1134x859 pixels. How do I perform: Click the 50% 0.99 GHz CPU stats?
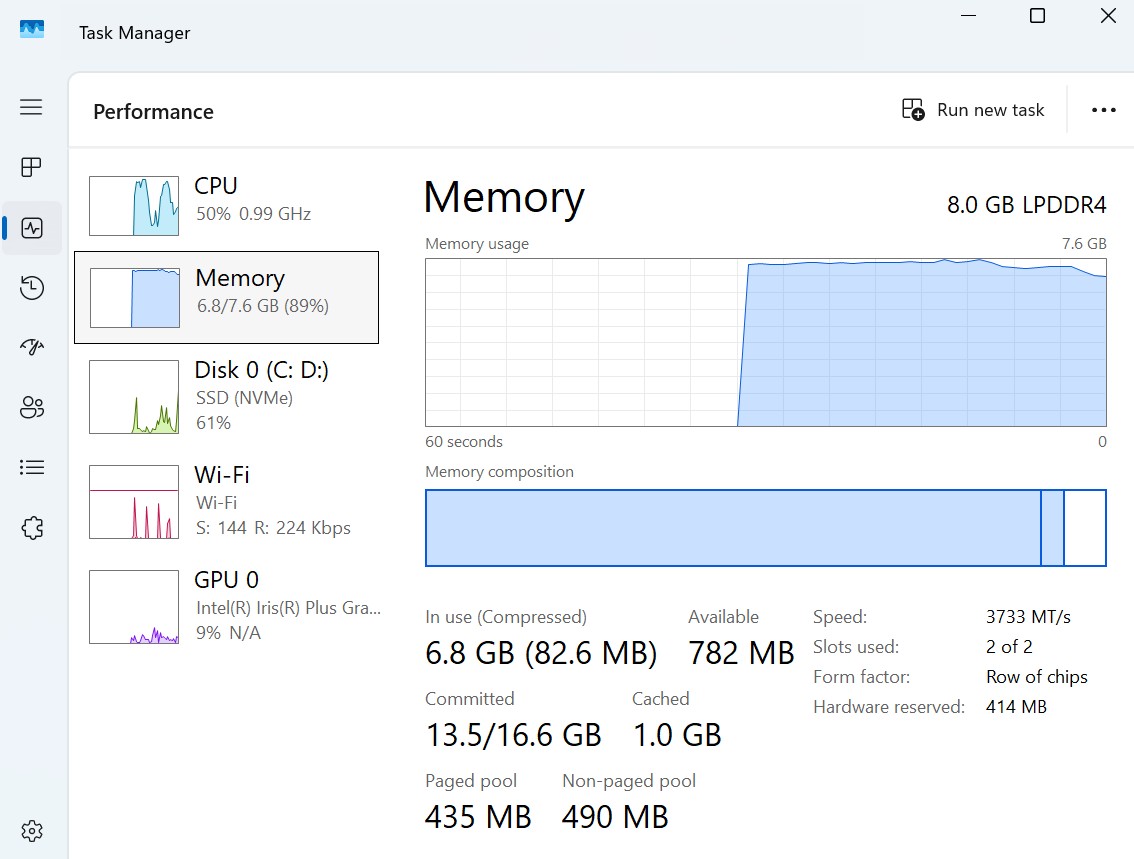coord(253,214)
